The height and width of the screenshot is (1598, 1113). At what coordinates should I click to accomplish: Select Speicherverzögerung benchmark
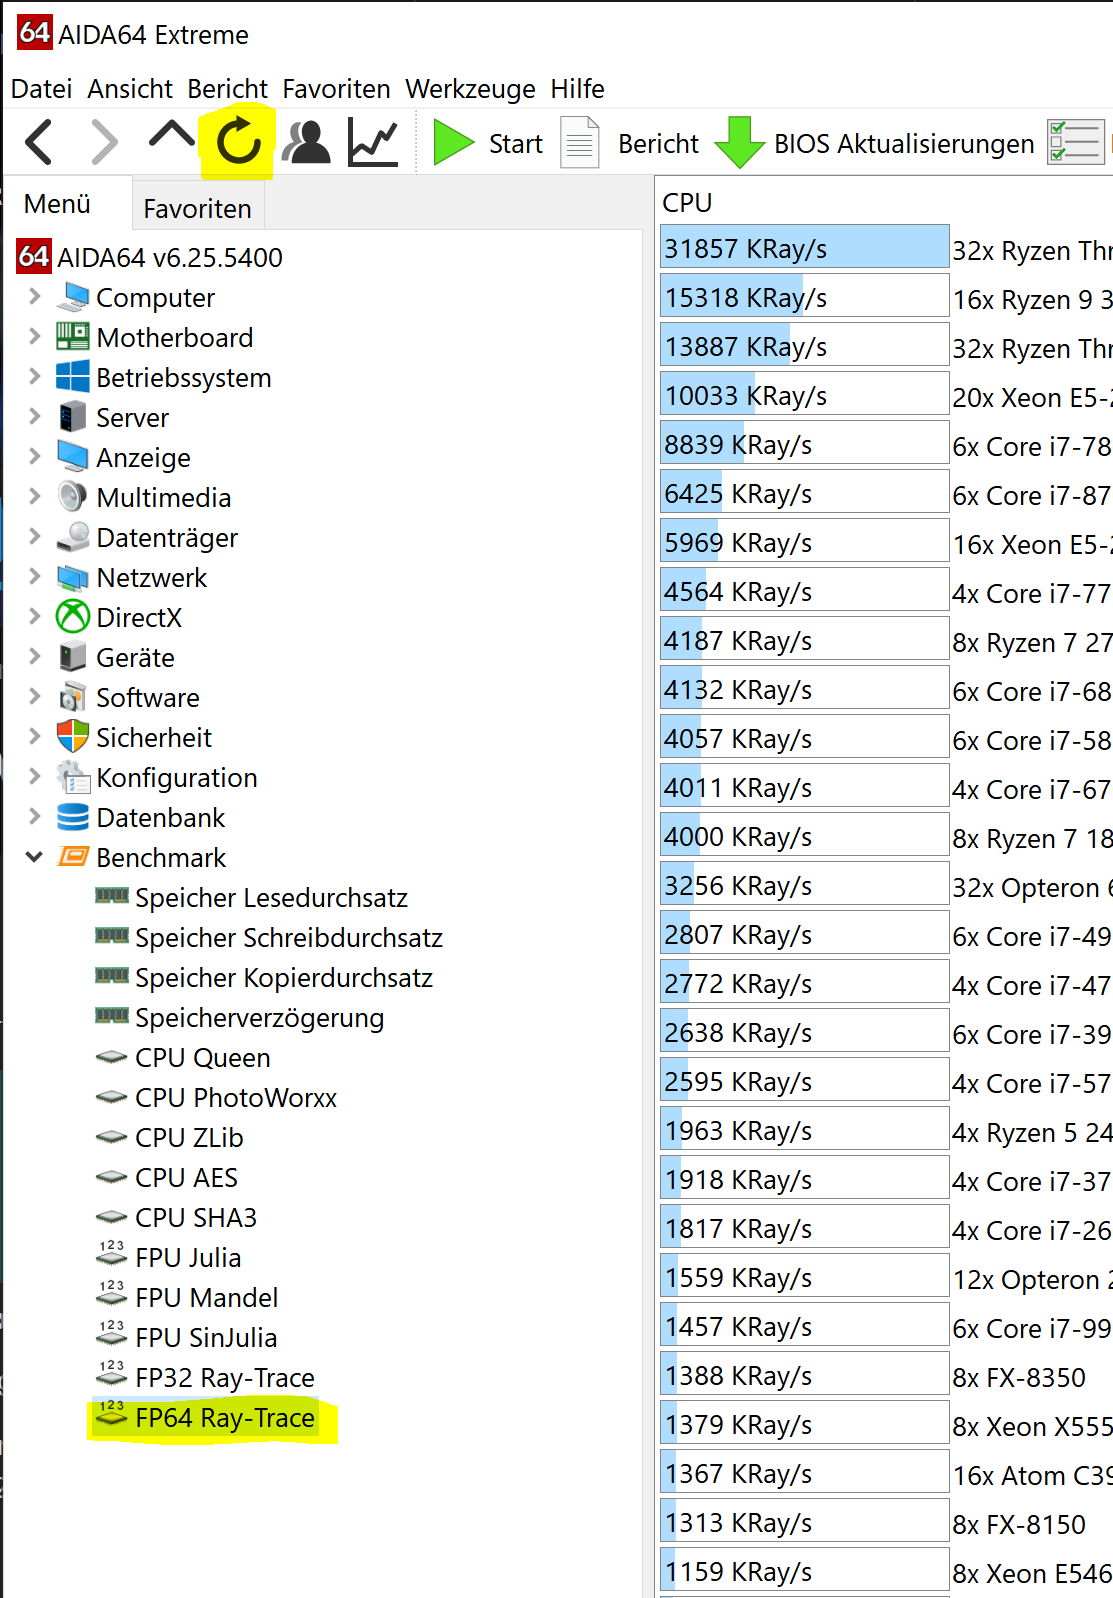click(x=260, y=1018)
